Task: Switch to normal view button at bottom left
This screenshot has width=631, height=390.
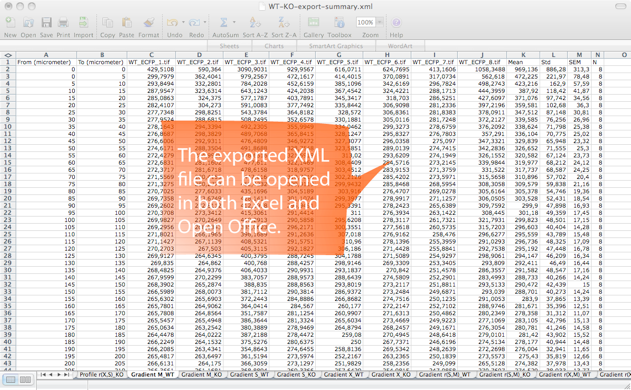Action: 11,380
